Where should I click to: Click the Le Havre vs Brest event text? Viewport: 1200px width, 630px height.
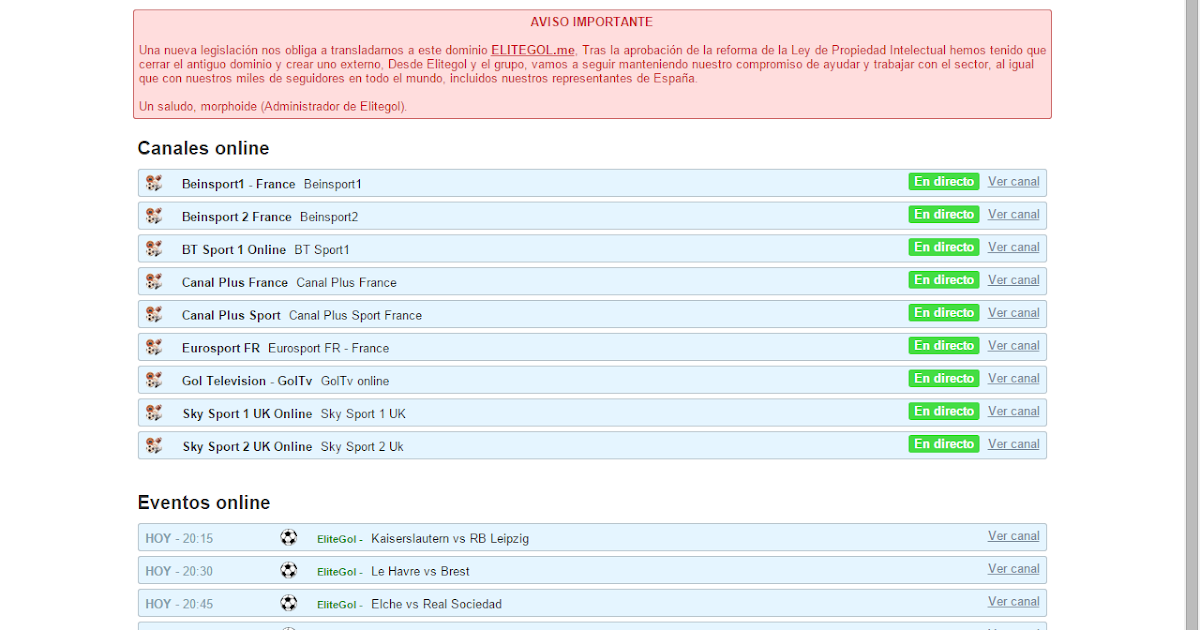(x=420, y=572)
